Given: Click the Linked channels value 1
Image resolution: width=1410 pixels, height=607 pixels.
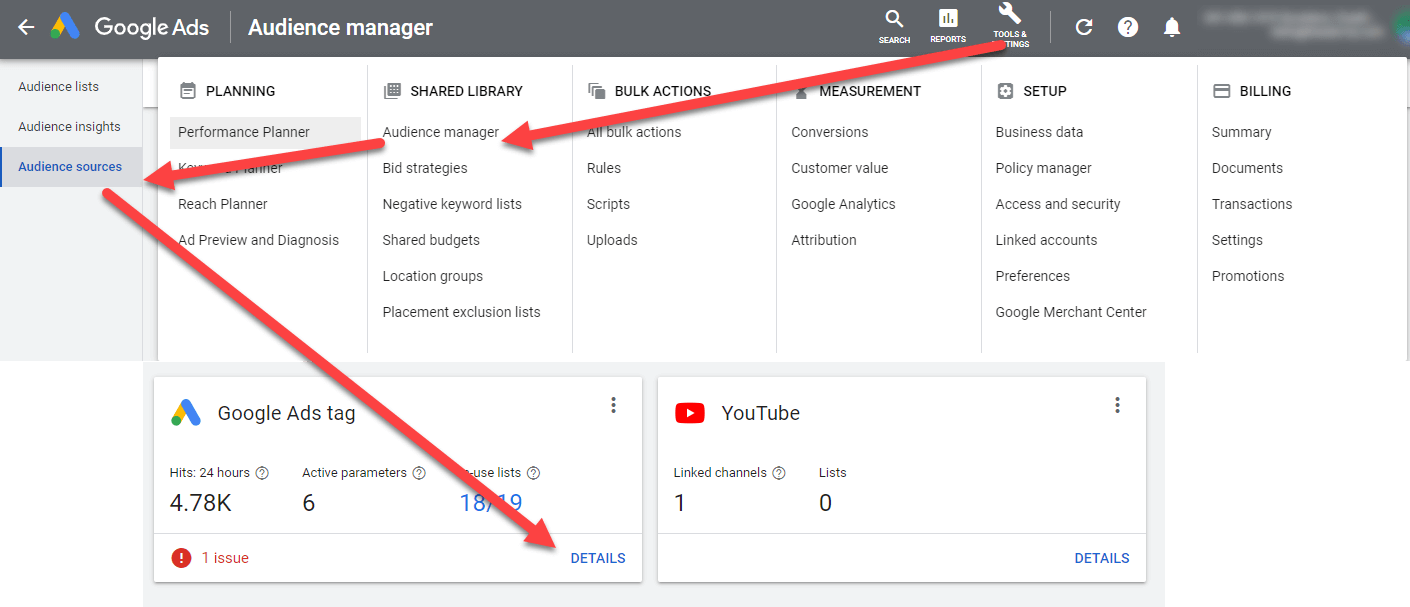Looking at the screenshot, I should (680, 502).
